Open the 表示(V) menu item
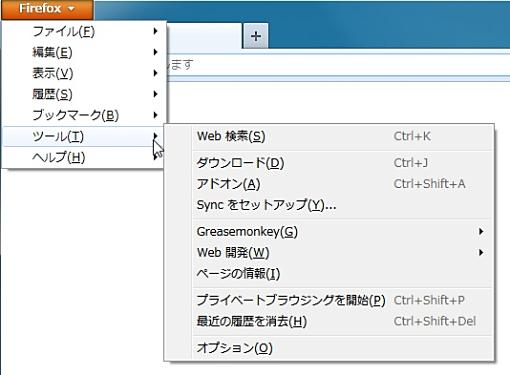 pos(85,73)
